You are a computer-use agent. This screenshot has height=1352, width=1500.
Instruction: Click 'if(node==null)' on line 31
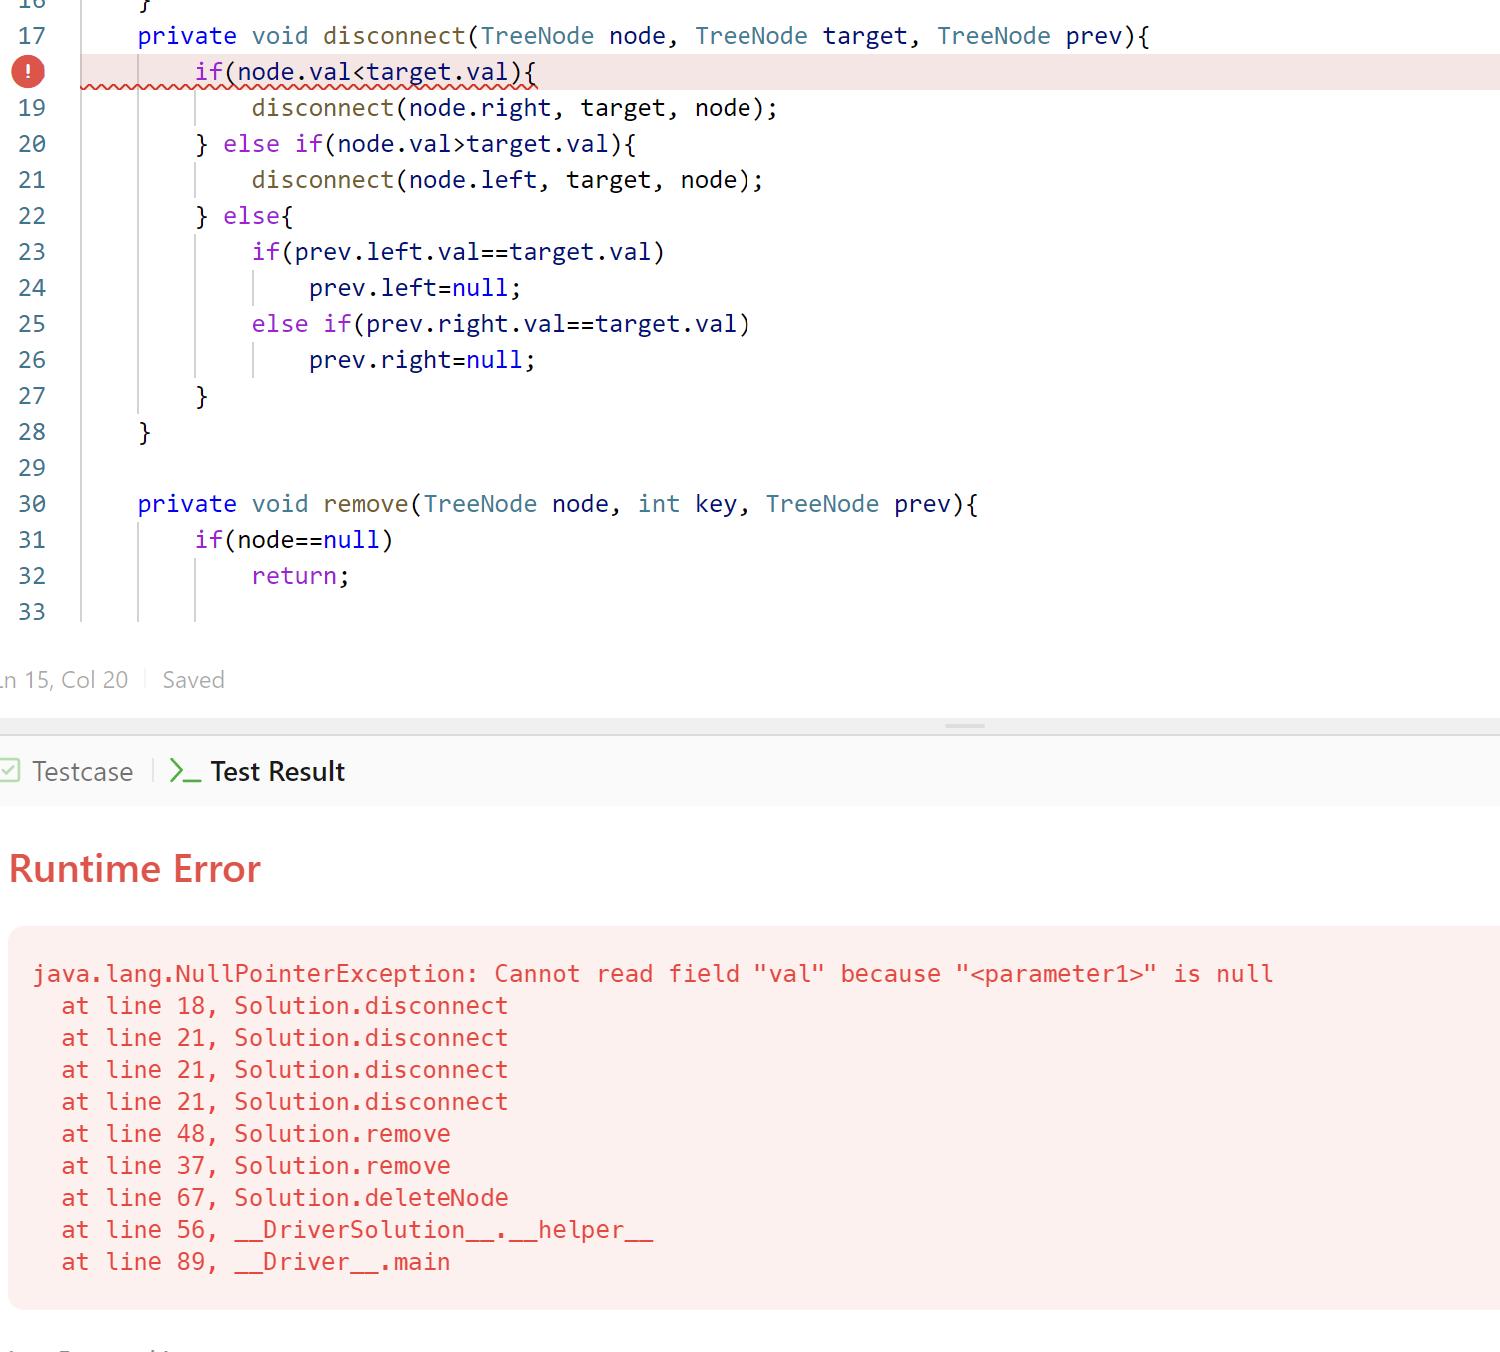point(294,540)
